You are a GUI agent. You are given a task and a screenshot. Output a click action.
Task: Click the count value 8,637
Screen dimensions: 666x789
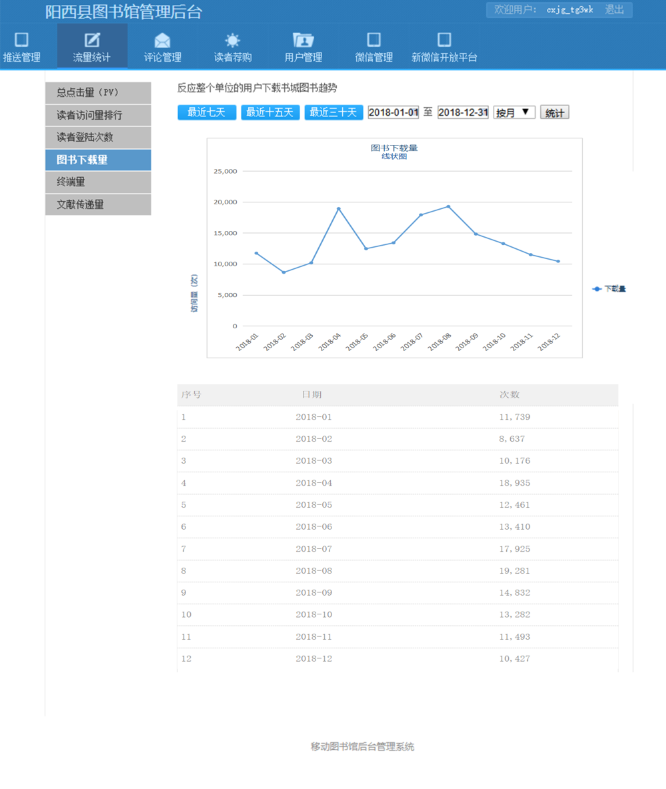[x=512, y=439]
